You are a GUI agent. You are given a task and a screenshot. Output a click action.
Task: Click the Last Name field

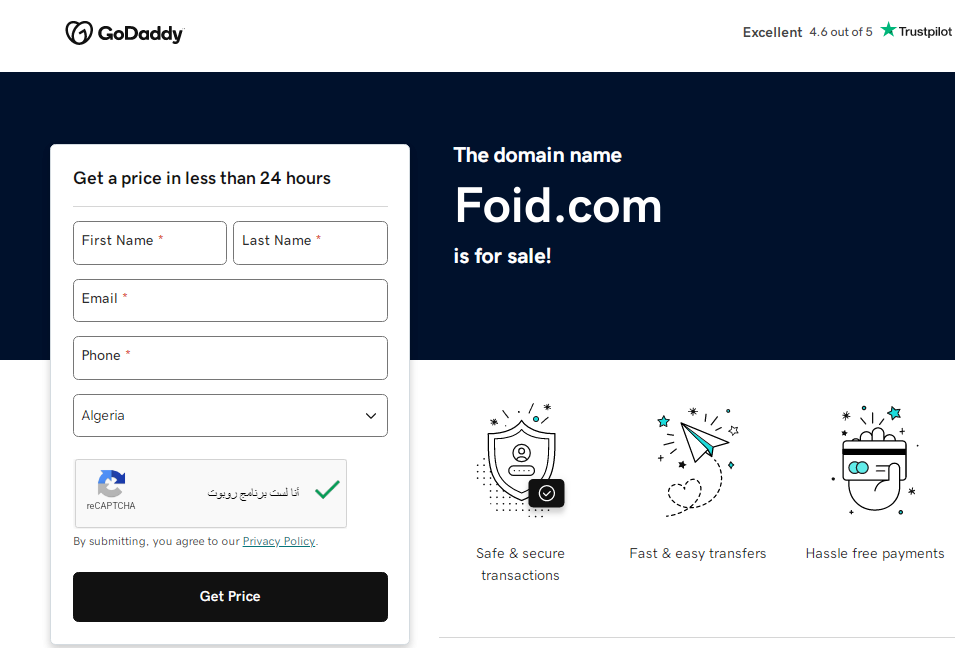tap(310, 243)
